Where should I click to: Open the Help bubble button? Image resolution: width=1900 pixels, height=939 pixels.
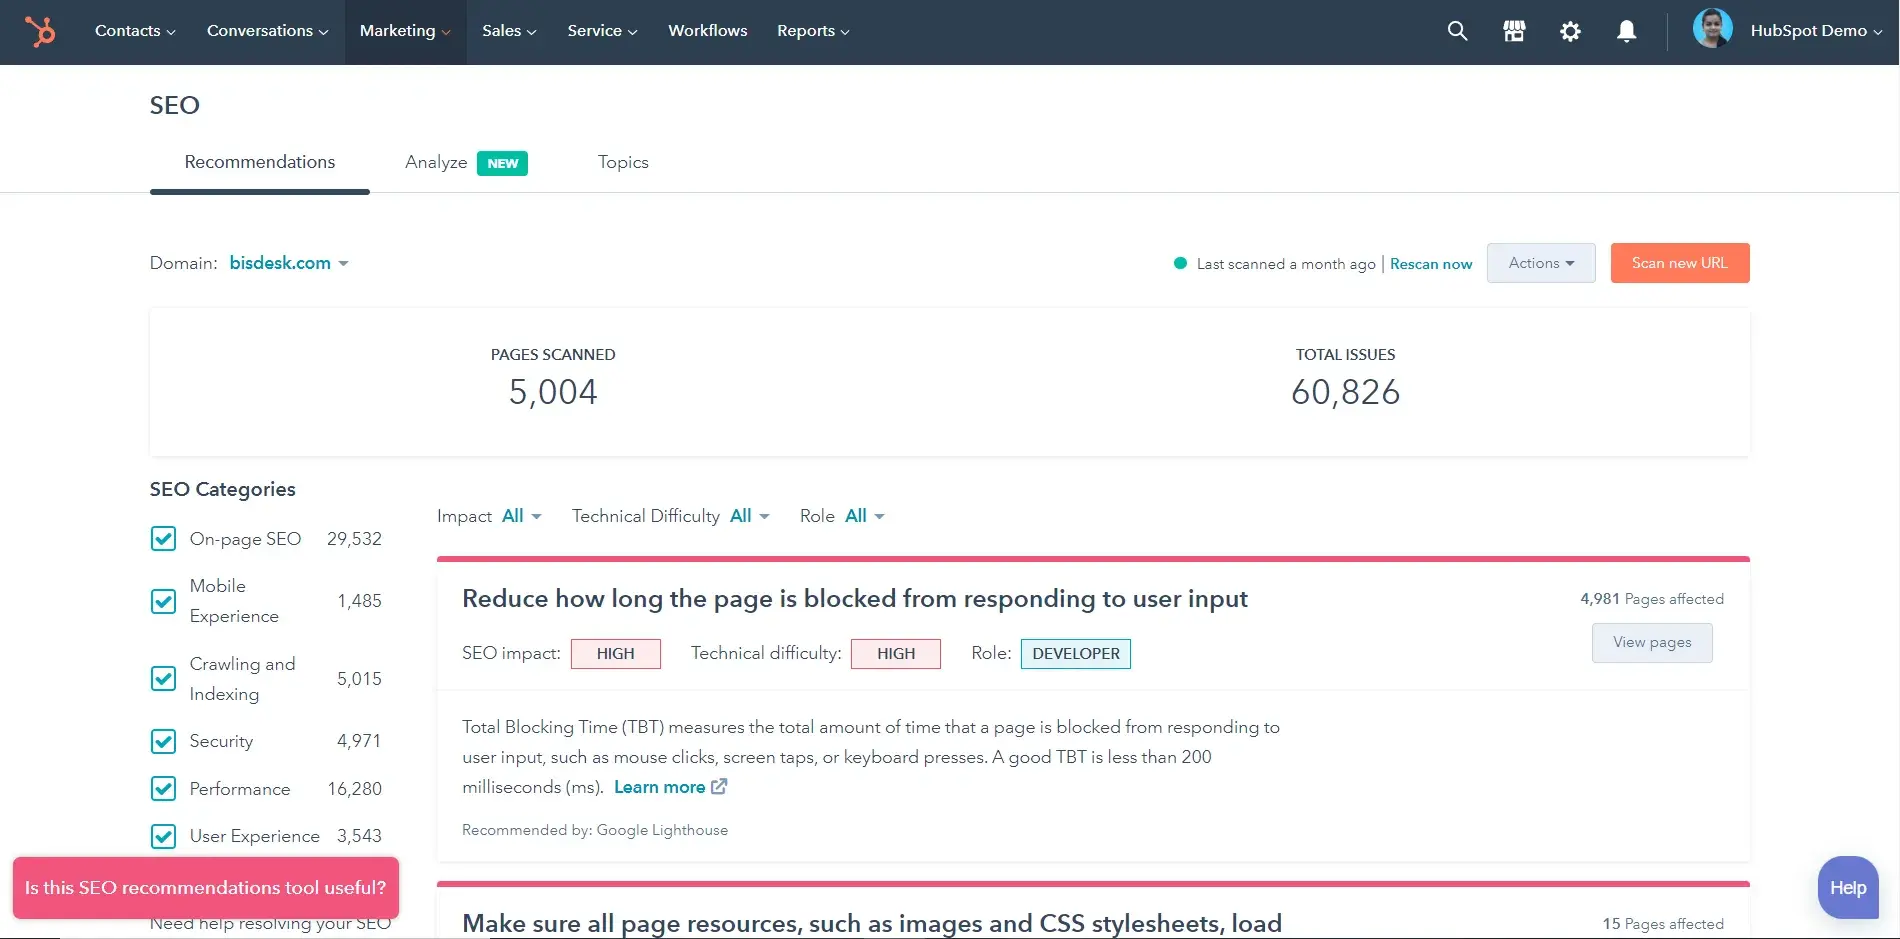1847,887
